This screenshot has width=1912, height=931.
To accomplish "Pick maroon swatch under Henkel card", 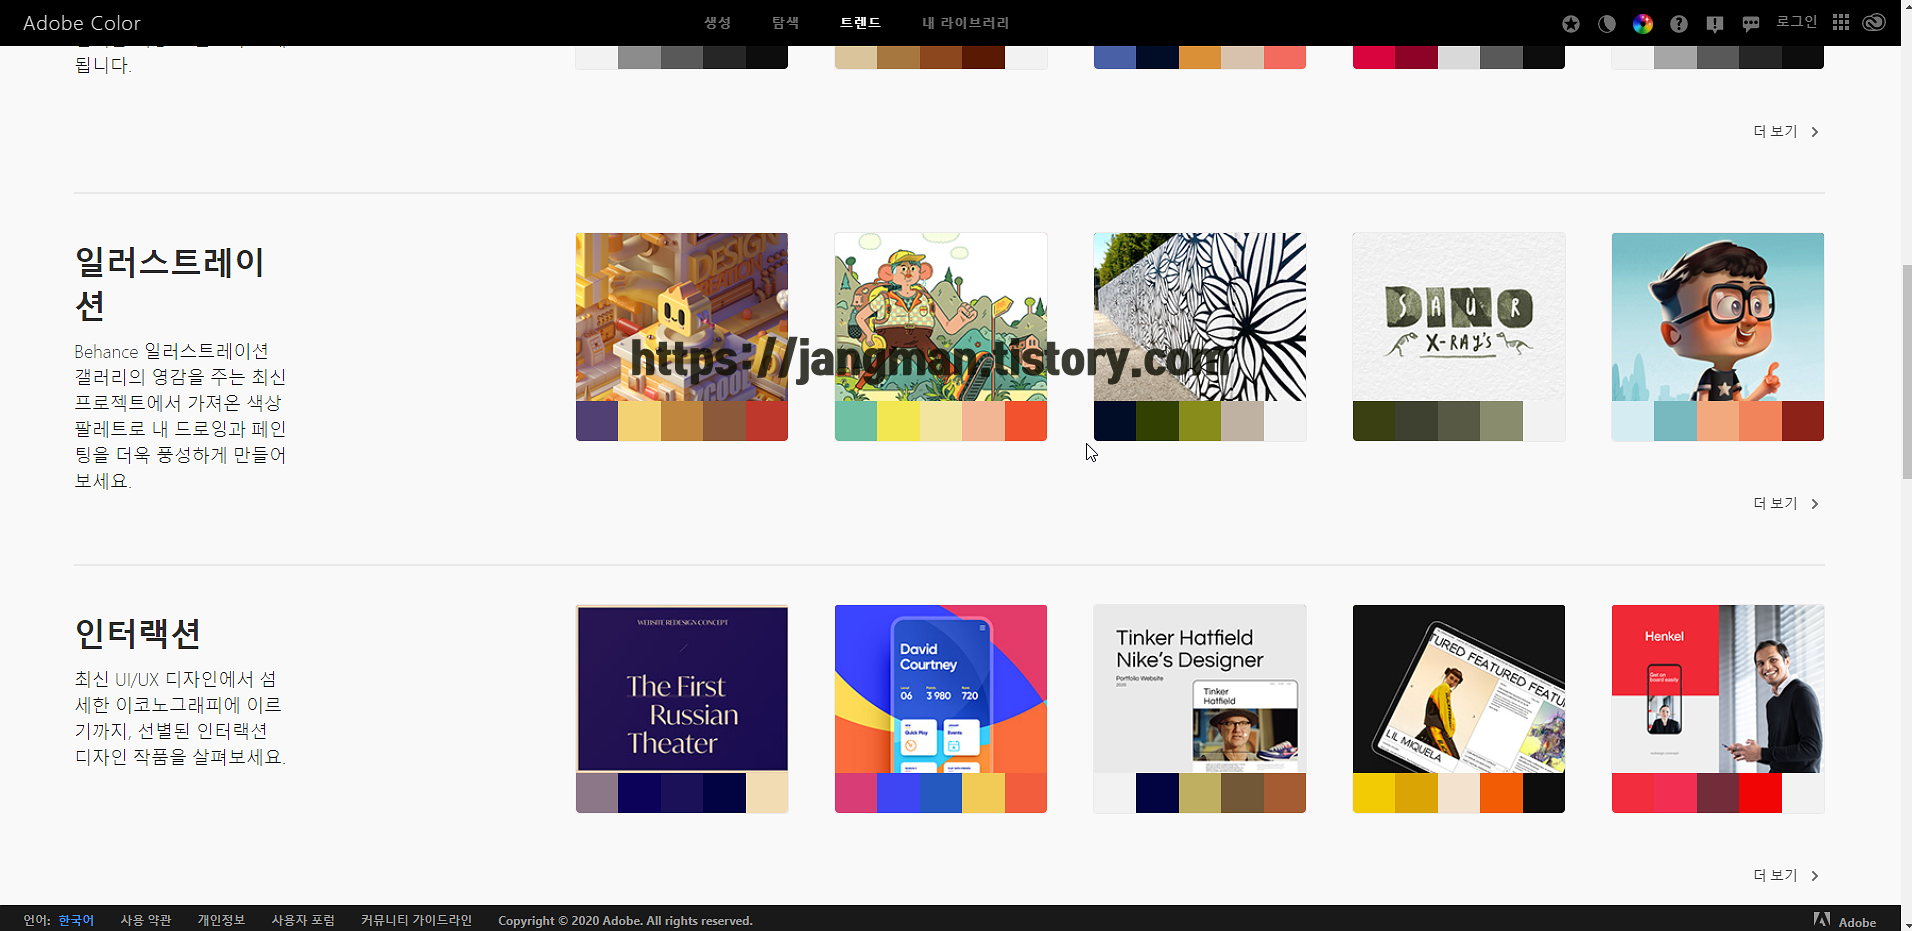I will pos(1718,793).
